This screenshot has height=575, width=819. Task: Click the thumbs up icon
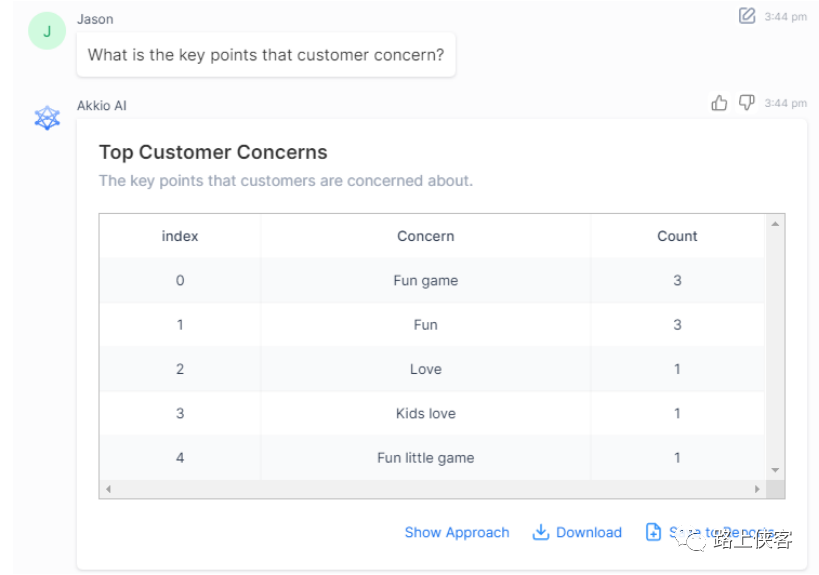click(x=719, y=103)
